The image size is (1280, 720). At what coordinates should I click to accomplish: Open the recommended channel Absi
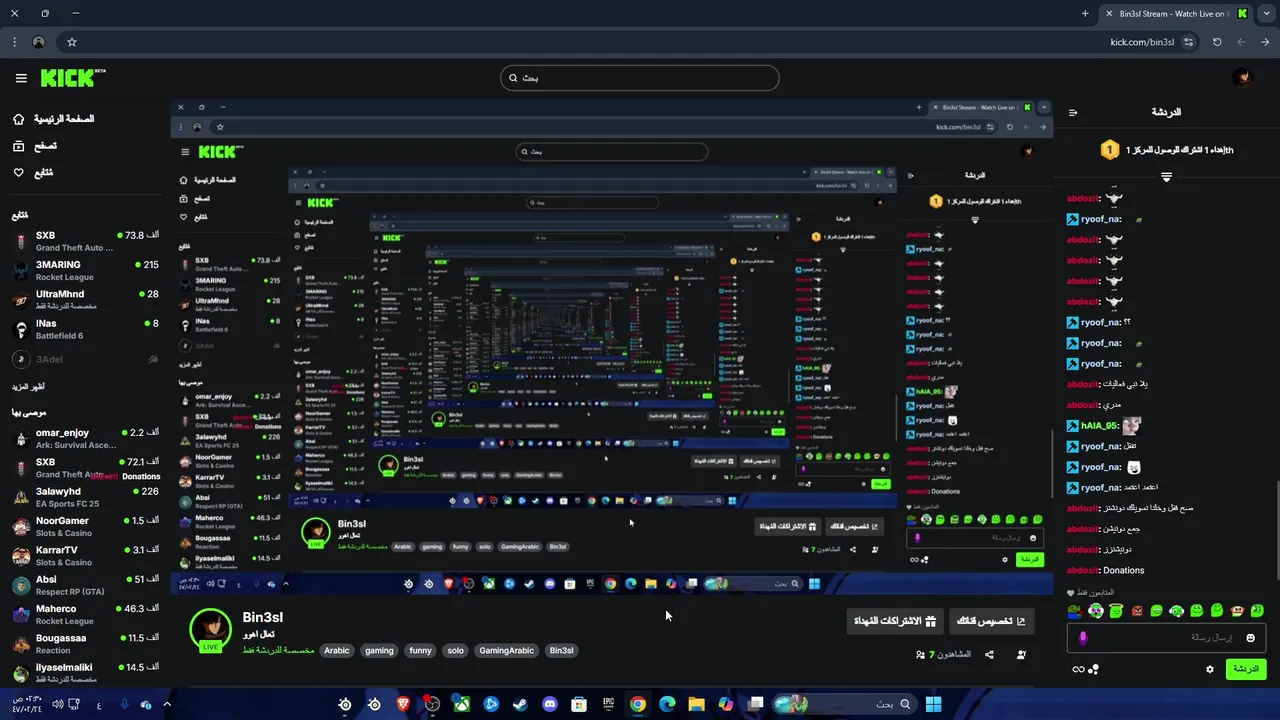(x=86, y=585)
